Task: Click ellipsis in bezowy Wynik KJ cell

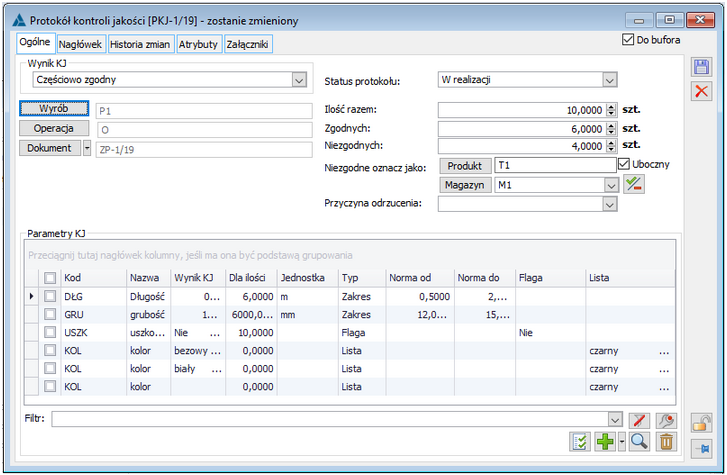Action: pos(216,351)
